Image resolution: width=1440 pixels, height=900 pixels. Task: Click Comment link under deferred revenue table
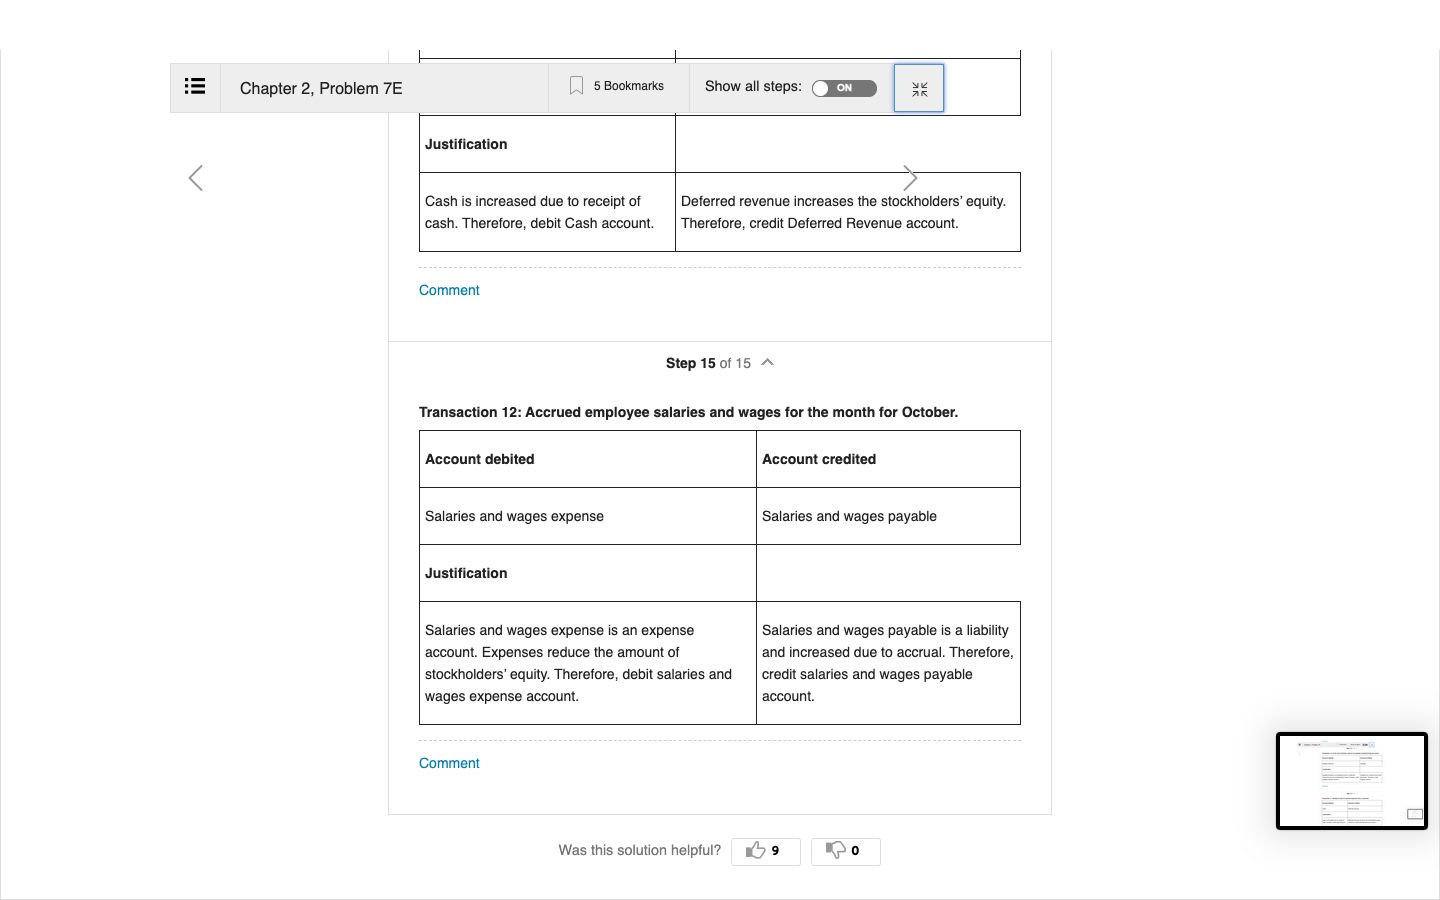click(x=449, y=290)
